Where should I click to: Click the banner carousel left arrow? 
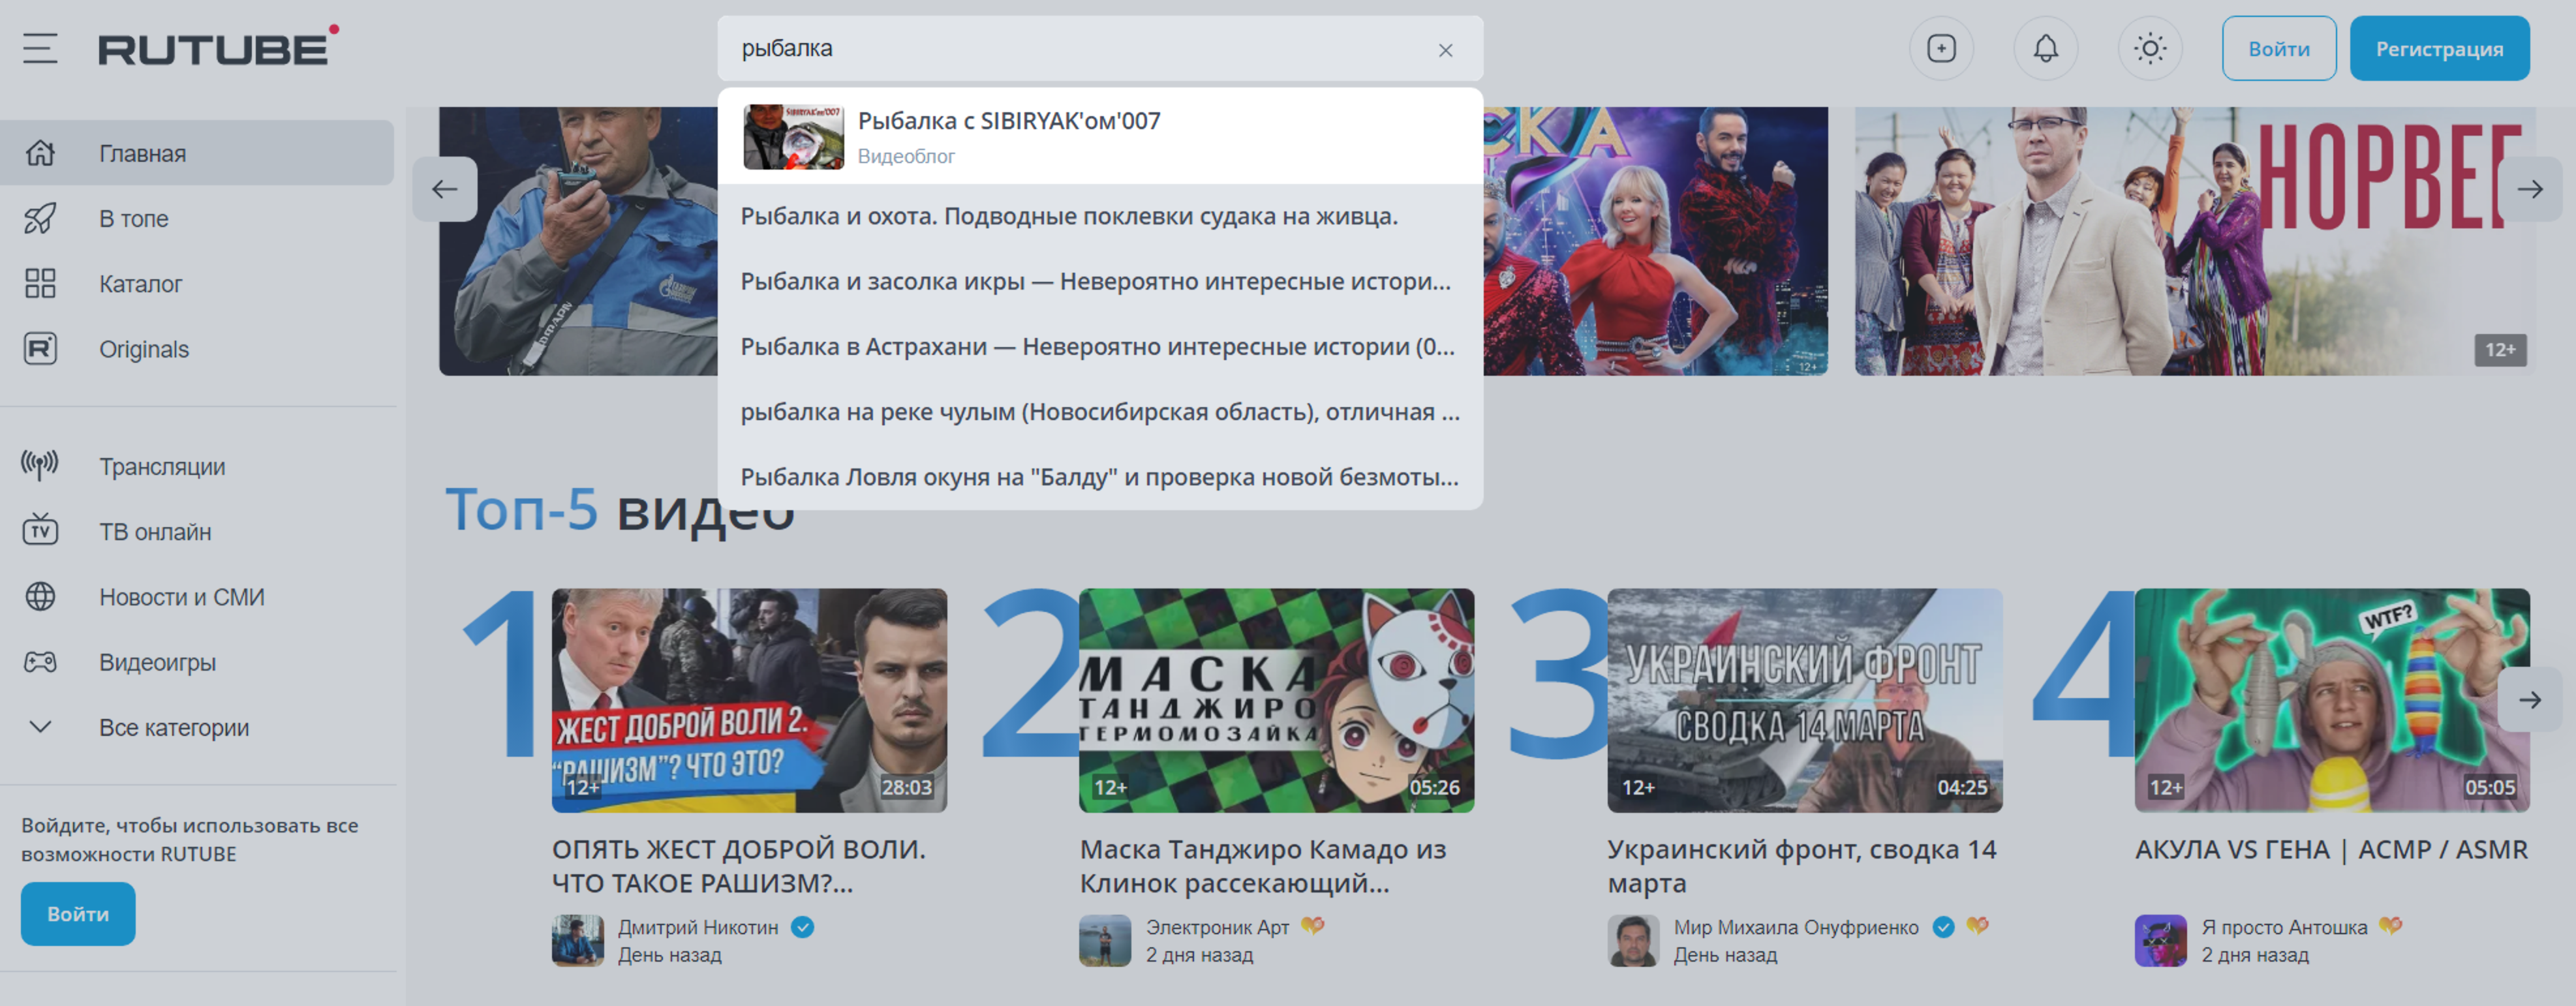[x=445, y=189]
